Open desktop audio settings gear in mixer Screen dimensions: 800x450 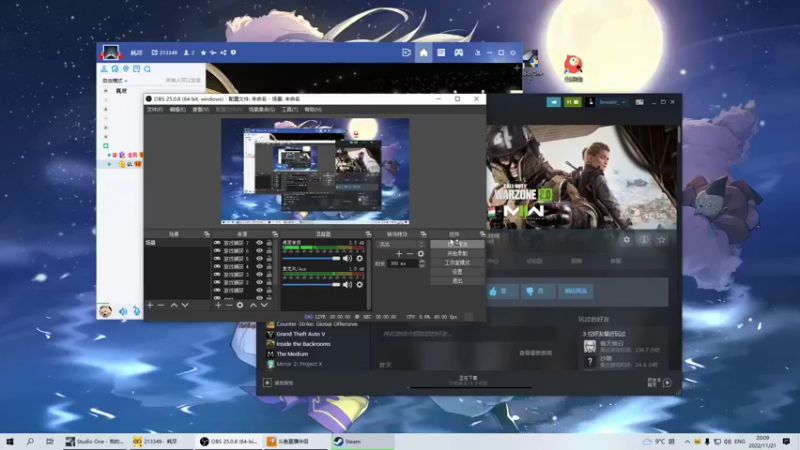click(360, 258)
